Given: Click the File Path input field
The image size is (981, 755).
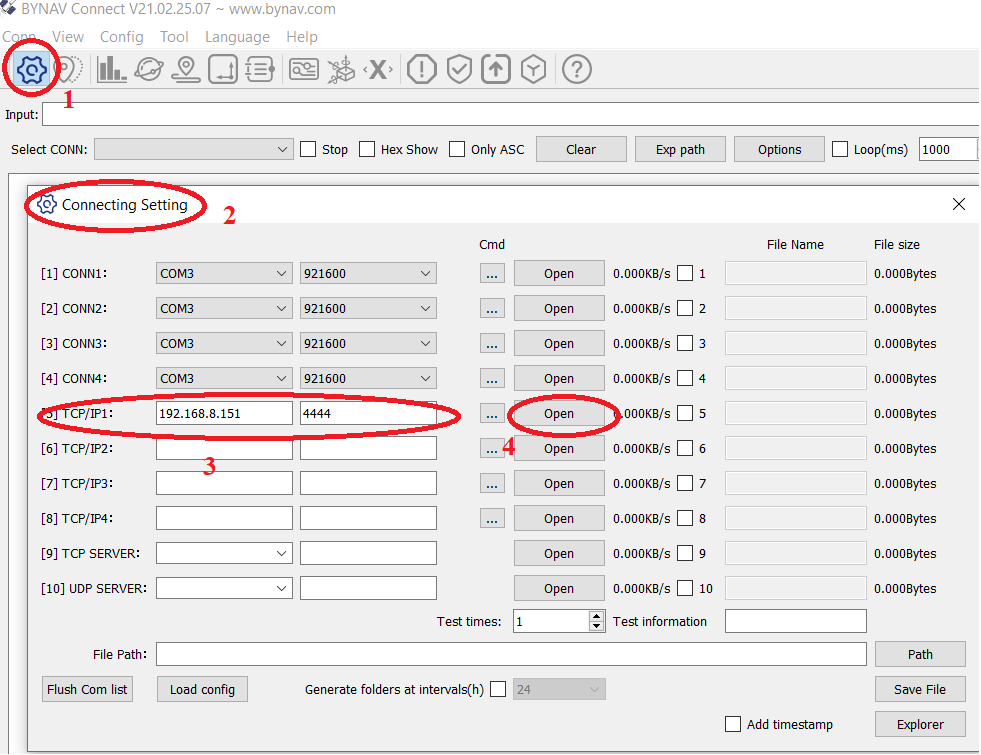Looking at the screenshot, I should click(510, 654).
